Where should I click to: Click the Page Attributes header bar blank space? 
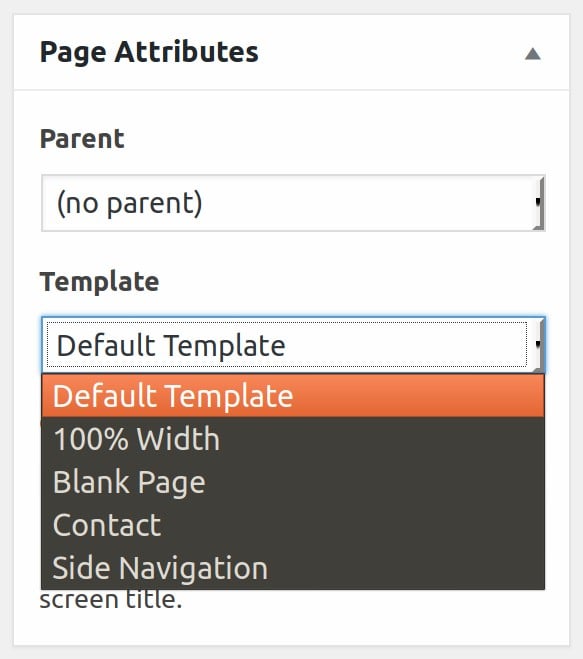tap(391, 53)
